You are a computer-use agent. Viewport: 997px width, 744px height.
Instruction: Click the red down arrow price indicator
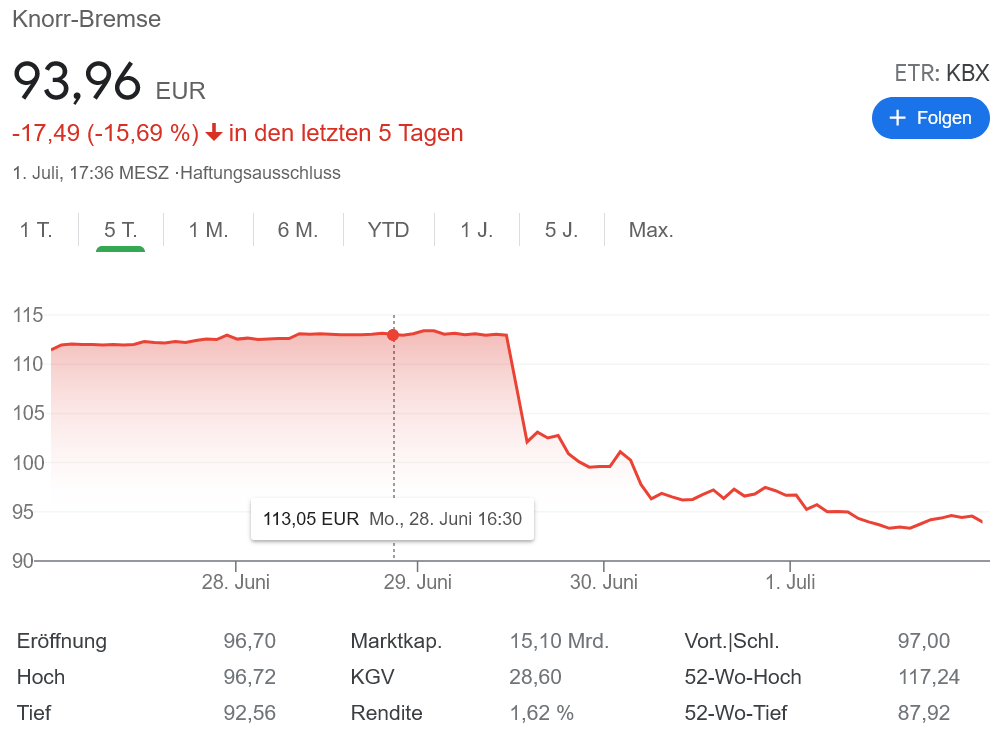214,133
